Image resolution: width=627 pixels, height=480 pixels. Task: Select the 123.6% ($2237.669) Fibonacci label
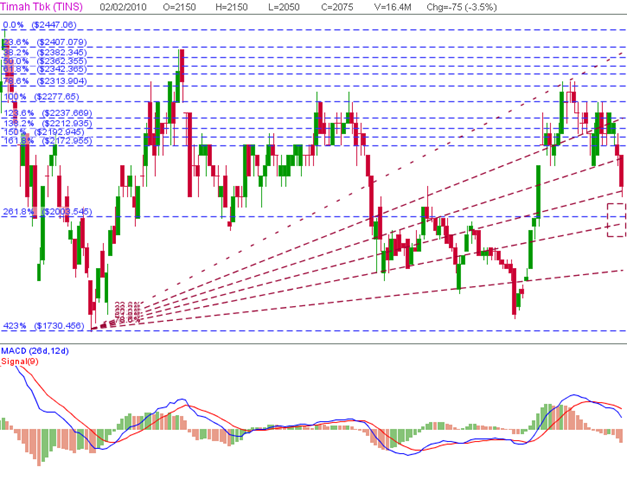coord(48,113)
